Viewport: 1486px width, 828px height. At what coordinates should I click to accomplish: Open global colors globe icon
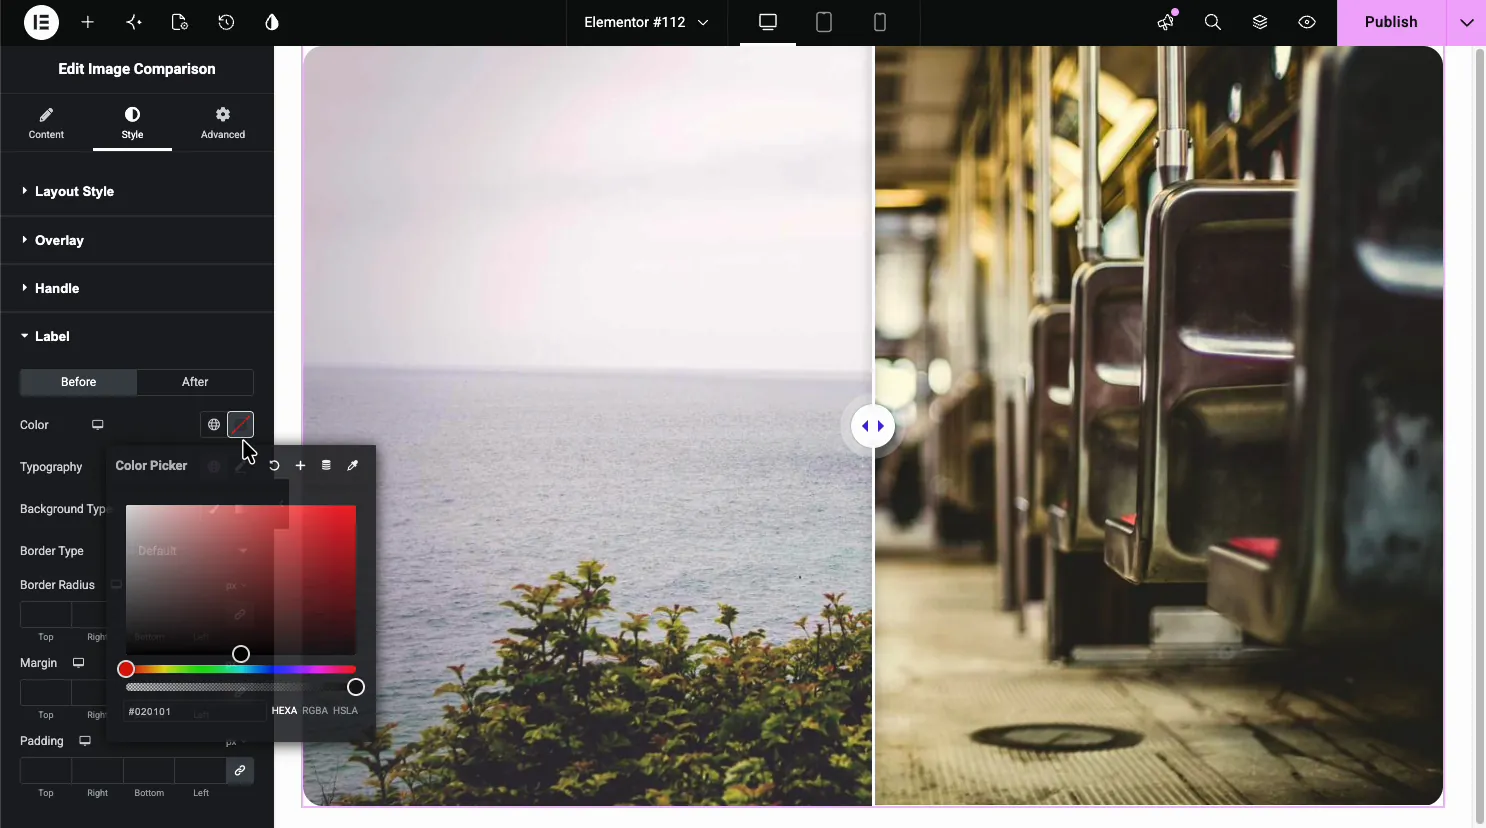click(214, 425)
